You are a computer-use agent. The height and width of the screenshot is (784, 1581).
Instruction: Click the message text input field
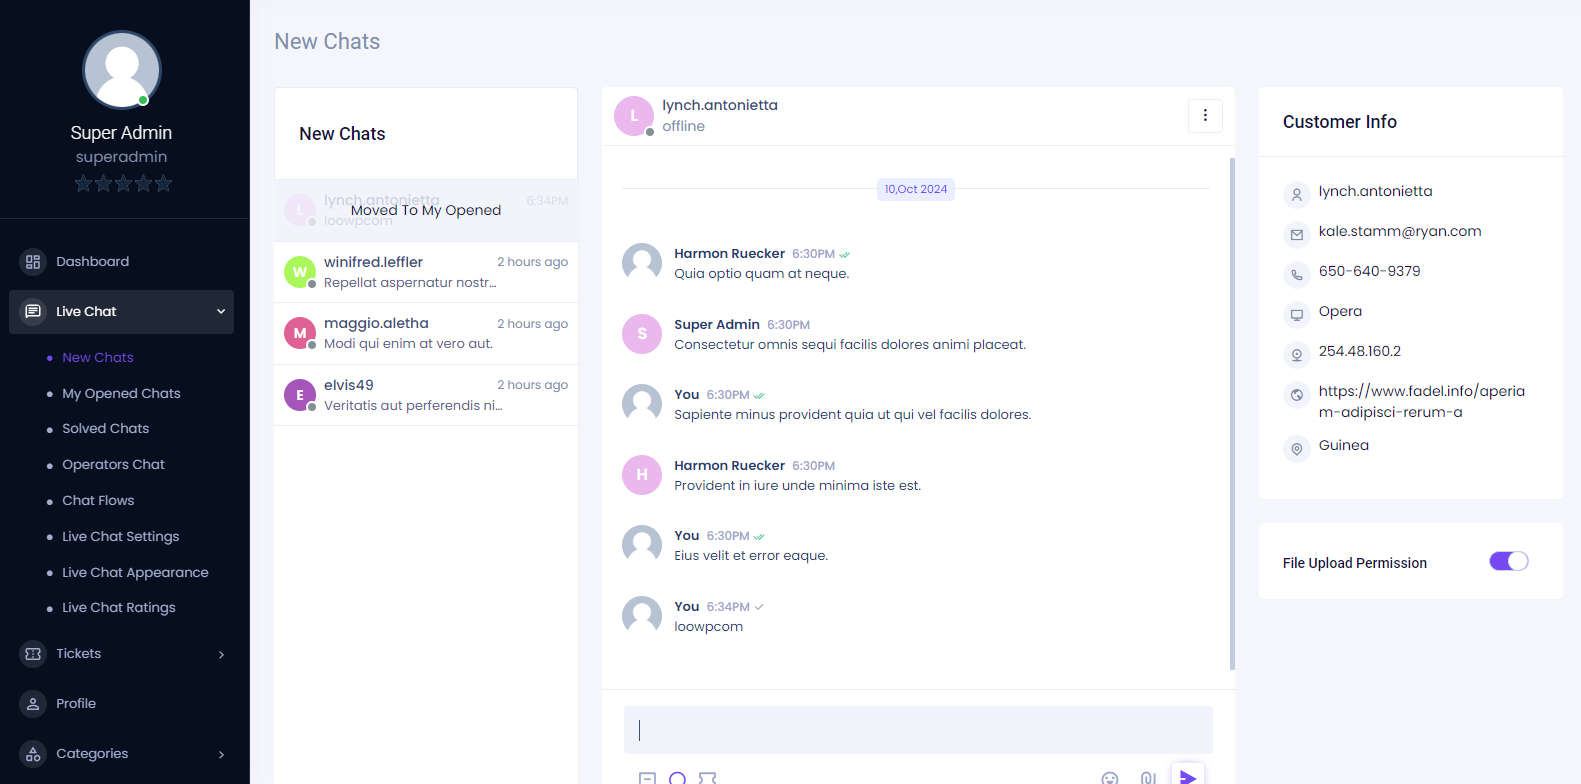point(918,730)
